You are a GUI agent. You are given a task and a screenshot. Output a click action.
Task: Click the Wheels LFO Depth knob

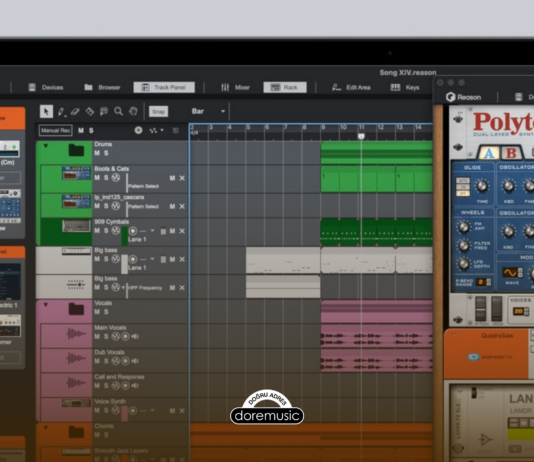[x=463, y=264]
